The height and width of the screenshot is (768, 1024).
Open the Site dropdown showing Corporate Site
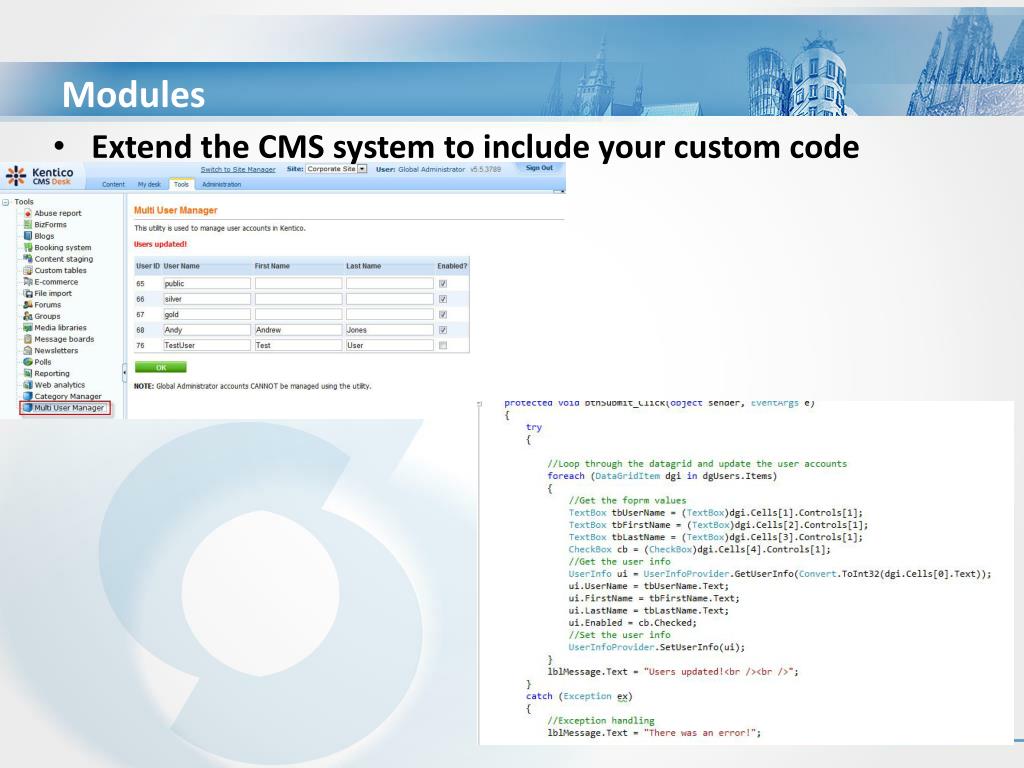(x=337, y=168)
